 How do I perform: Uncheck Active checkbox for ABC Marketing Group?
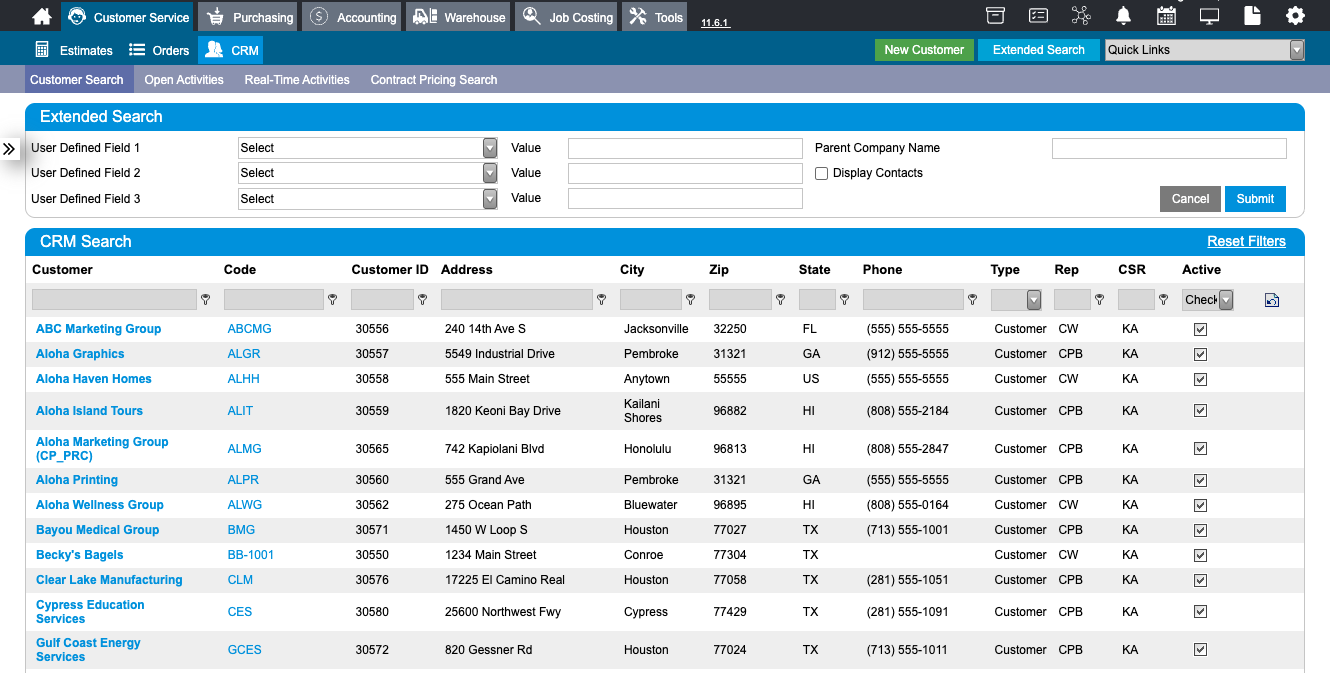[x=1200, y=329]
